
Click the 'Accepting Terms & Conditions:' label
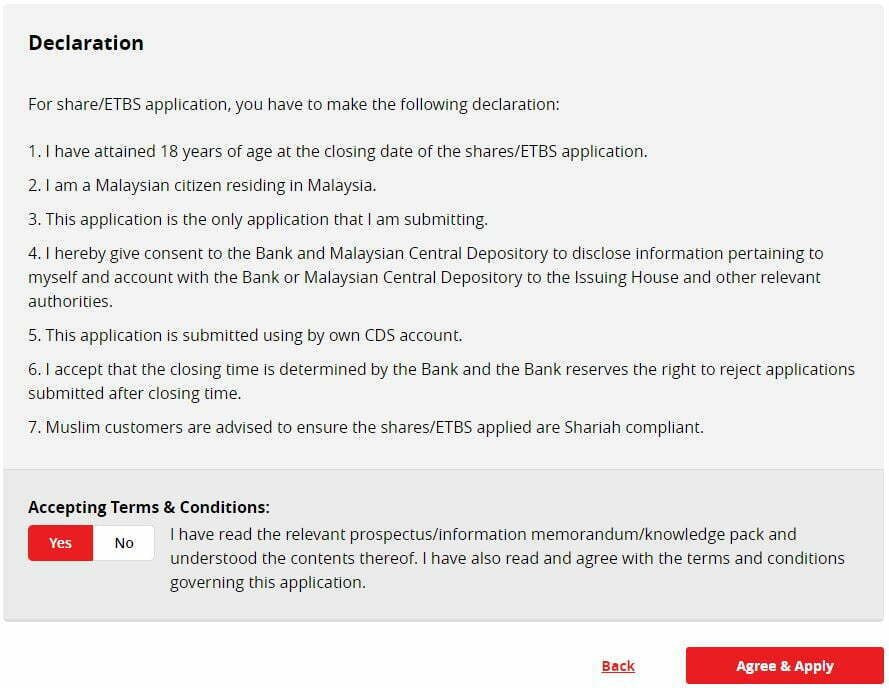point(149,507)
